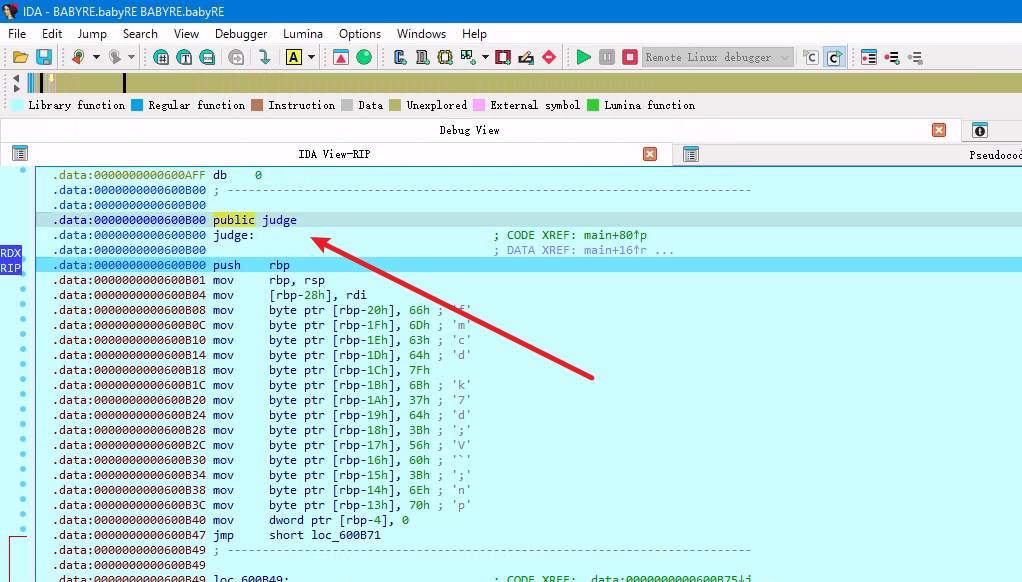Close the IDA View-RIP tab
Image resolution: width=1022 pixels, height=582 pixels.
(650, 154)
